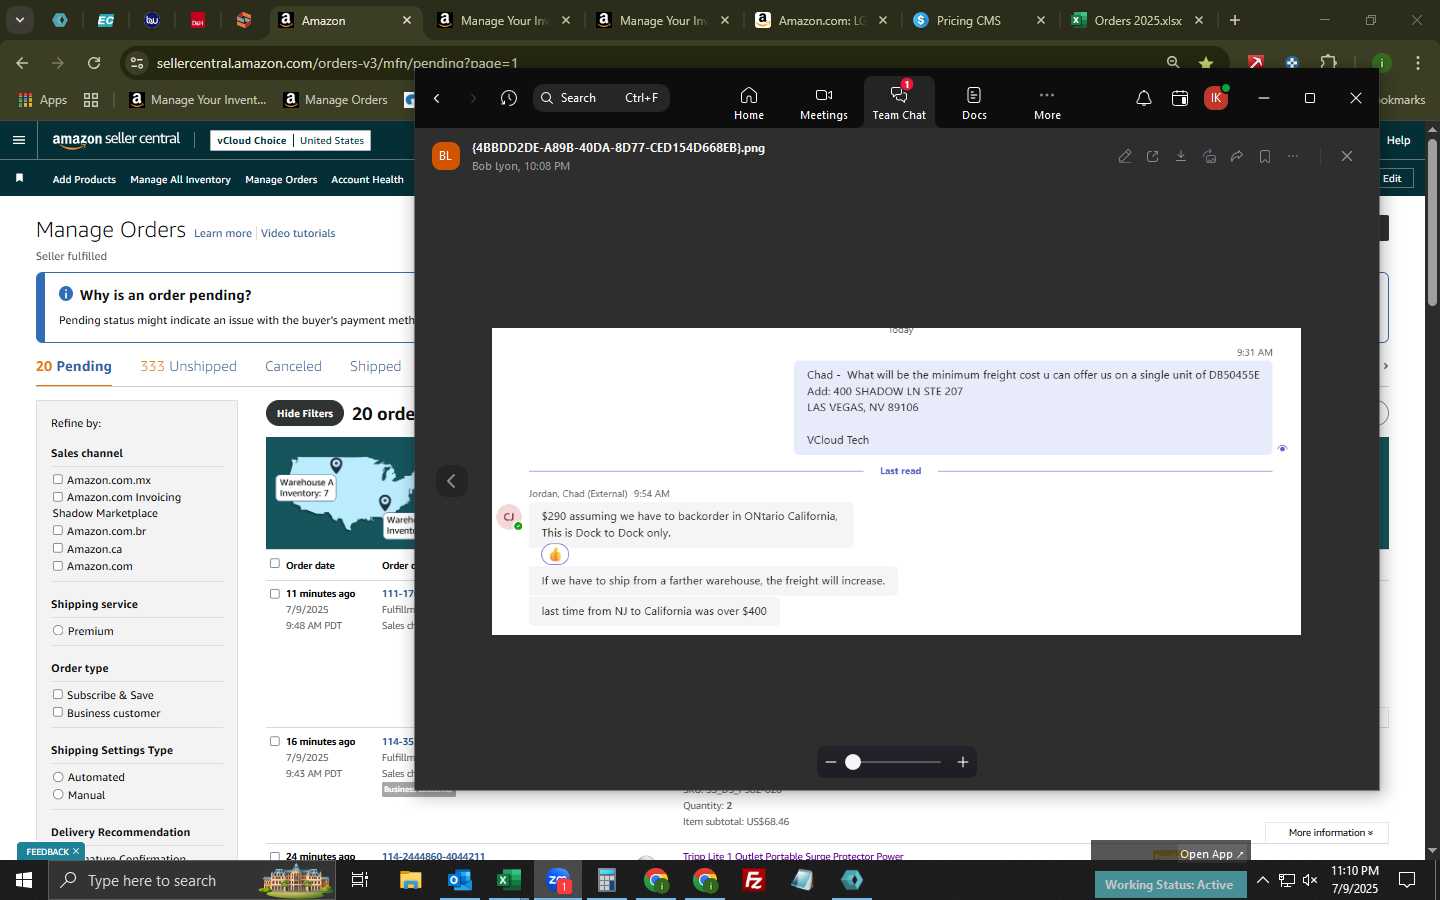Open the Seller Central hamburger menu
Image resolution: width=1440 pixels, height=900 pixels.
(18, 140)
